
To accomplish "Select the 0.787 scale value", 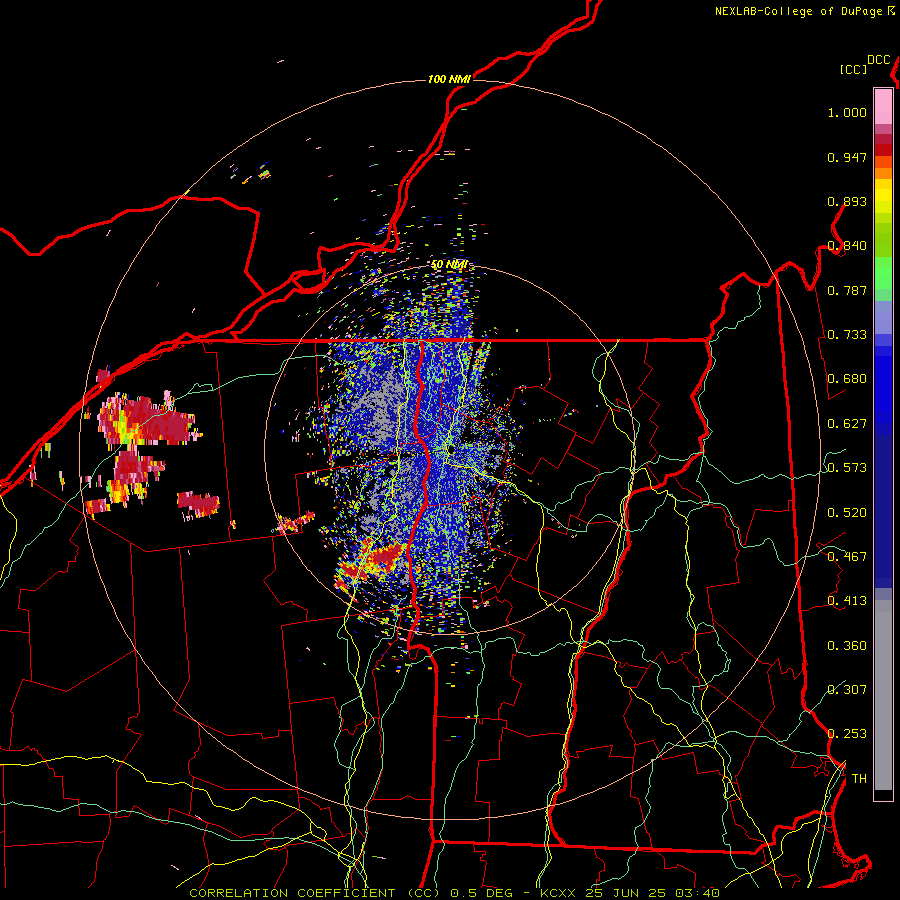I will click(x=847, y=290).
